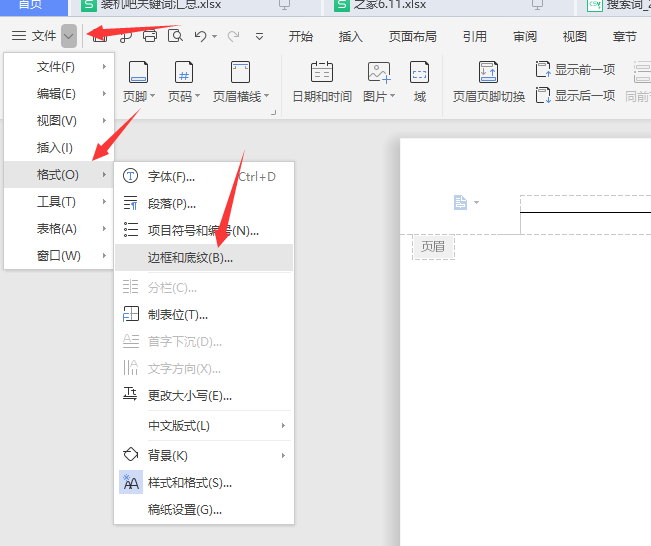
Task: Click 显示前一项 button
Action: [576, 69]
